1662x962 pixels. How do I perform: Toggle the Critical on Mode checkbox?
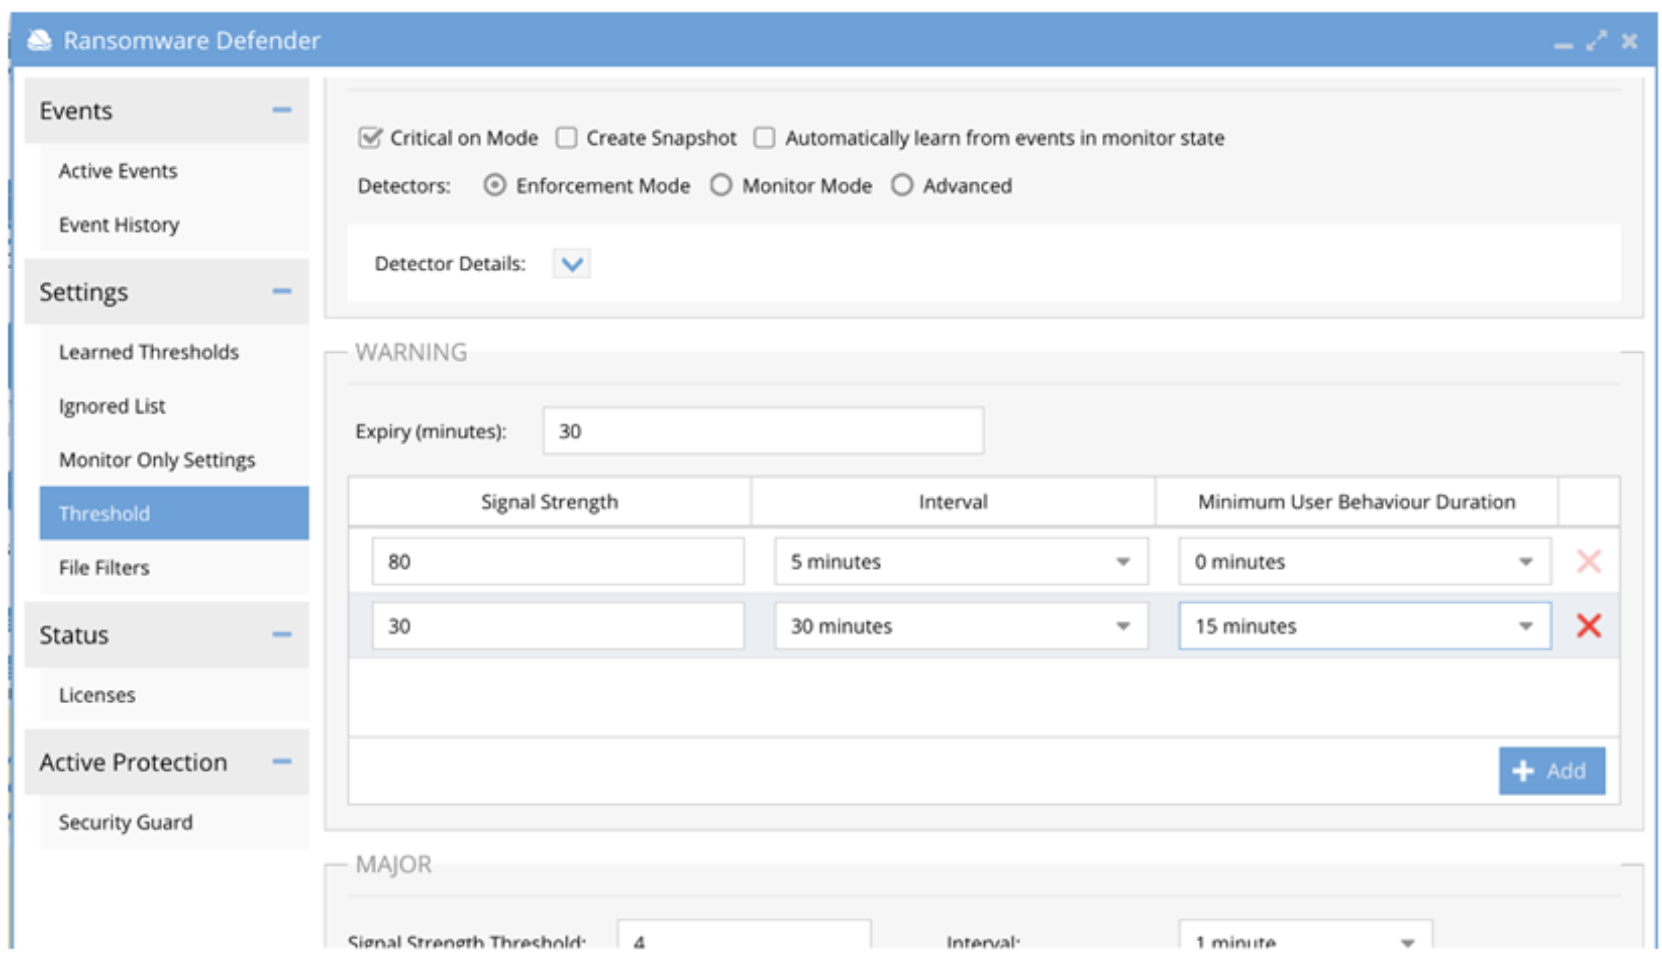coord(370,137)
